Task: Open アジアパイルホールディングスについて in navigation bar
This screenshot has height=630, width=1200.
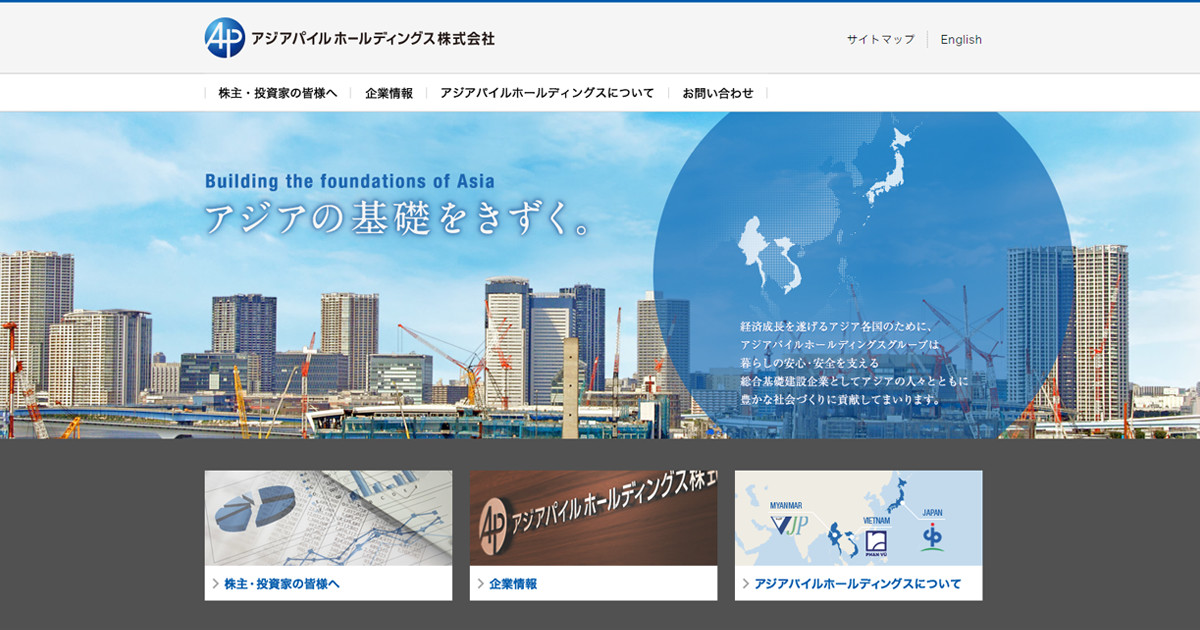Action: click(x=547, y=93)
